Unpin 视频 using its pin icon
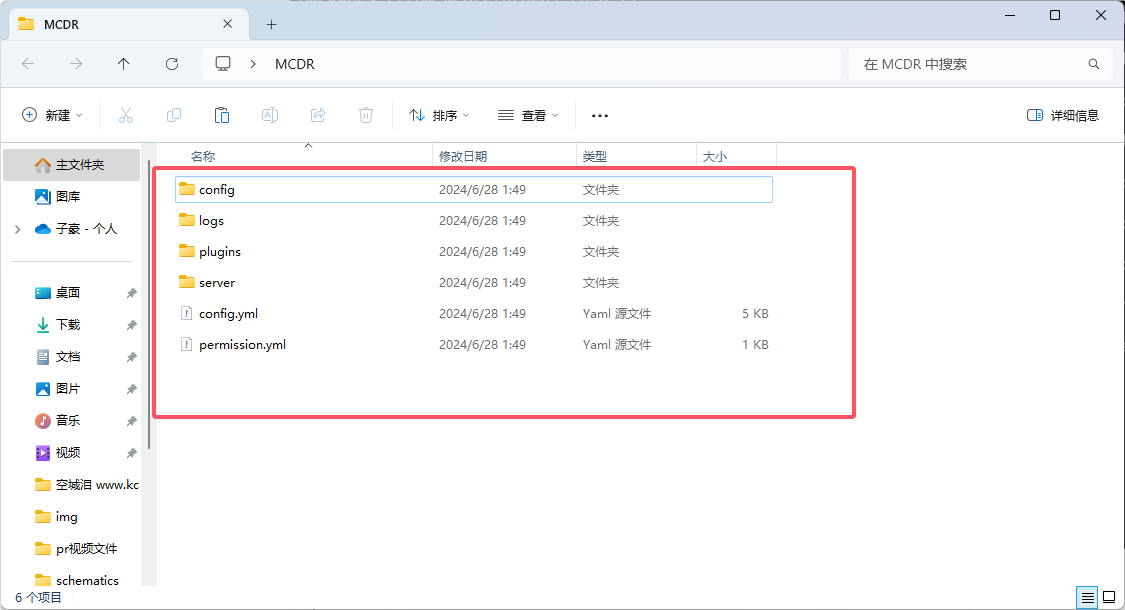This screenshot has width=1125, height=610. click(x=131, y=453)
